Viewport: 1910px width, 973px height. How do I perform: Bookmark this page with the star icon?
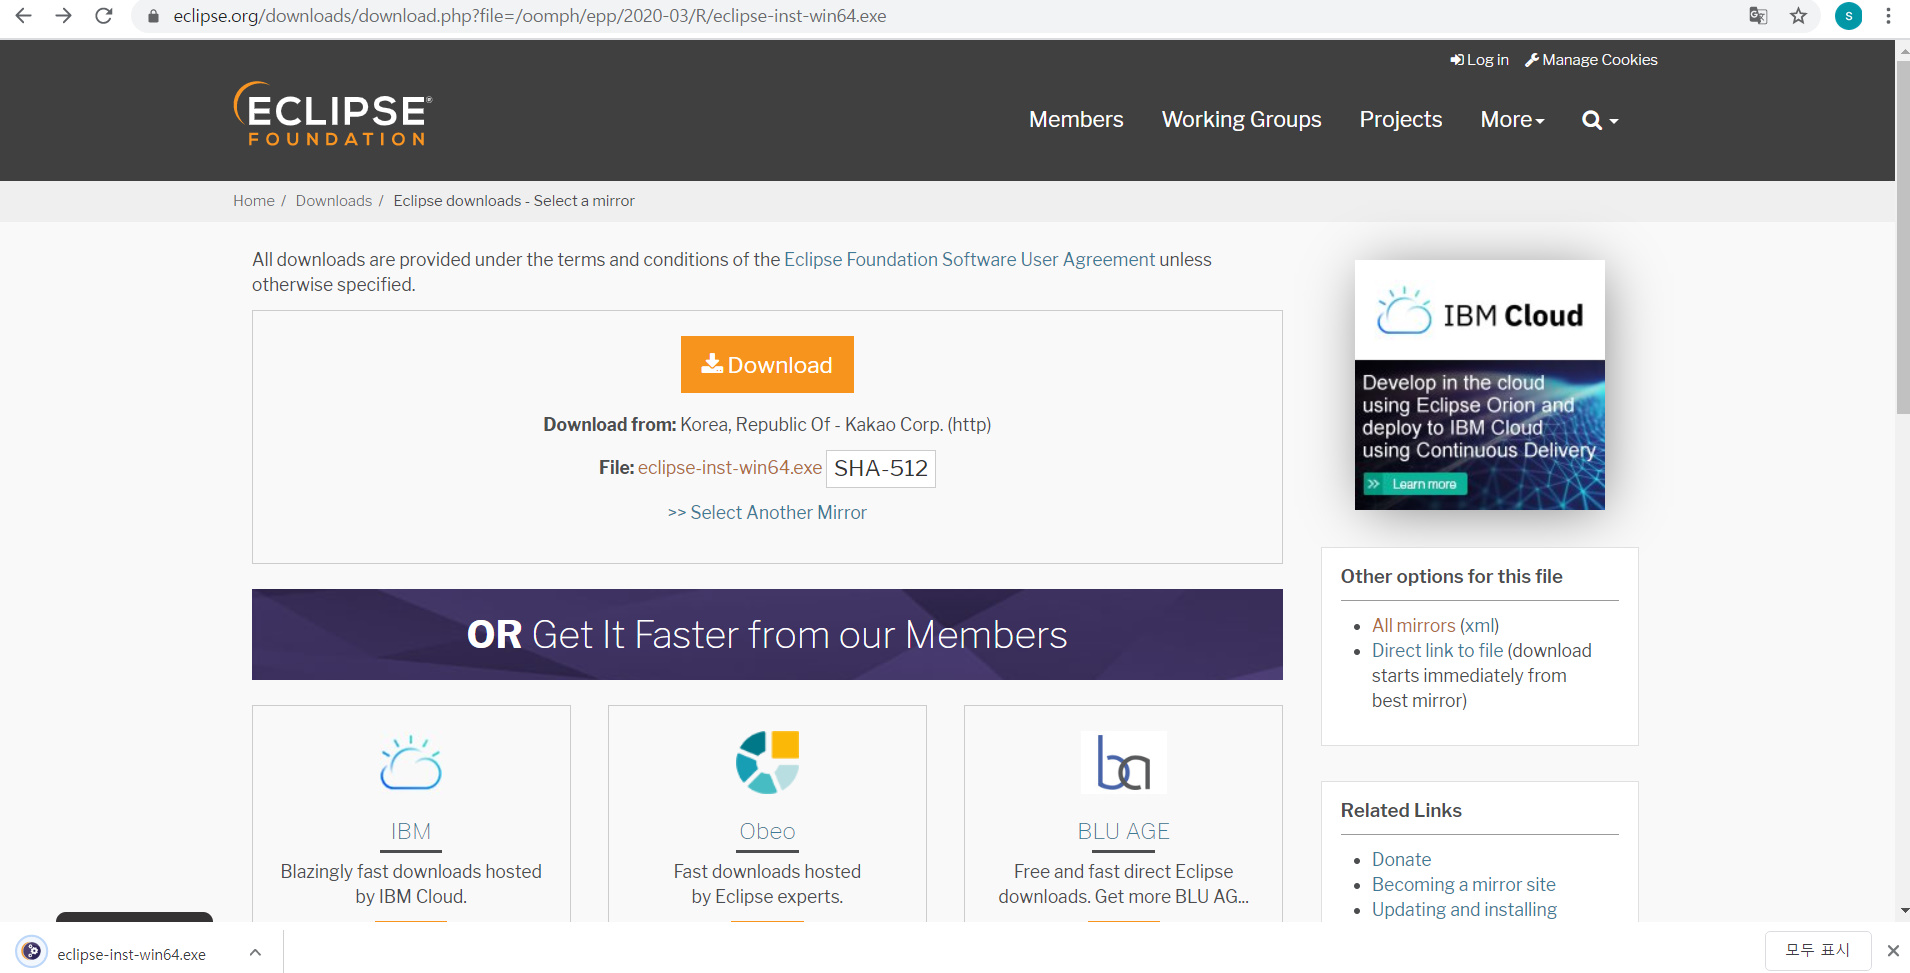click(x=1798, y=16)
